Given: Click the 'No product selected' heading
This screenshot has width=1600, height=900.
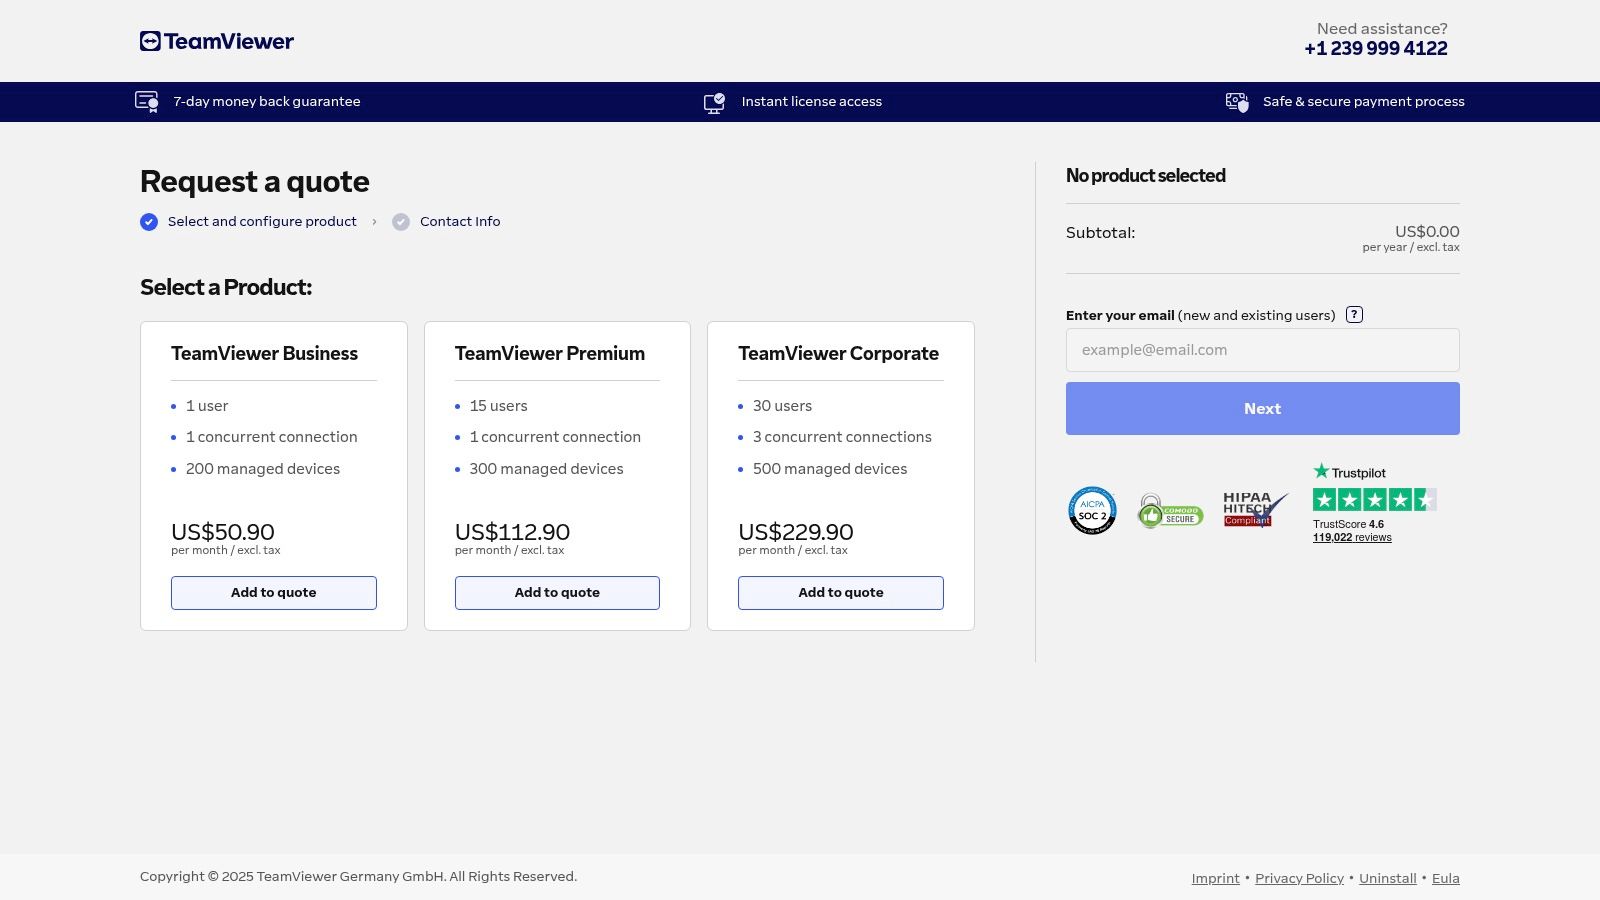Looking at the screenshot, I should pos(1146,176).
